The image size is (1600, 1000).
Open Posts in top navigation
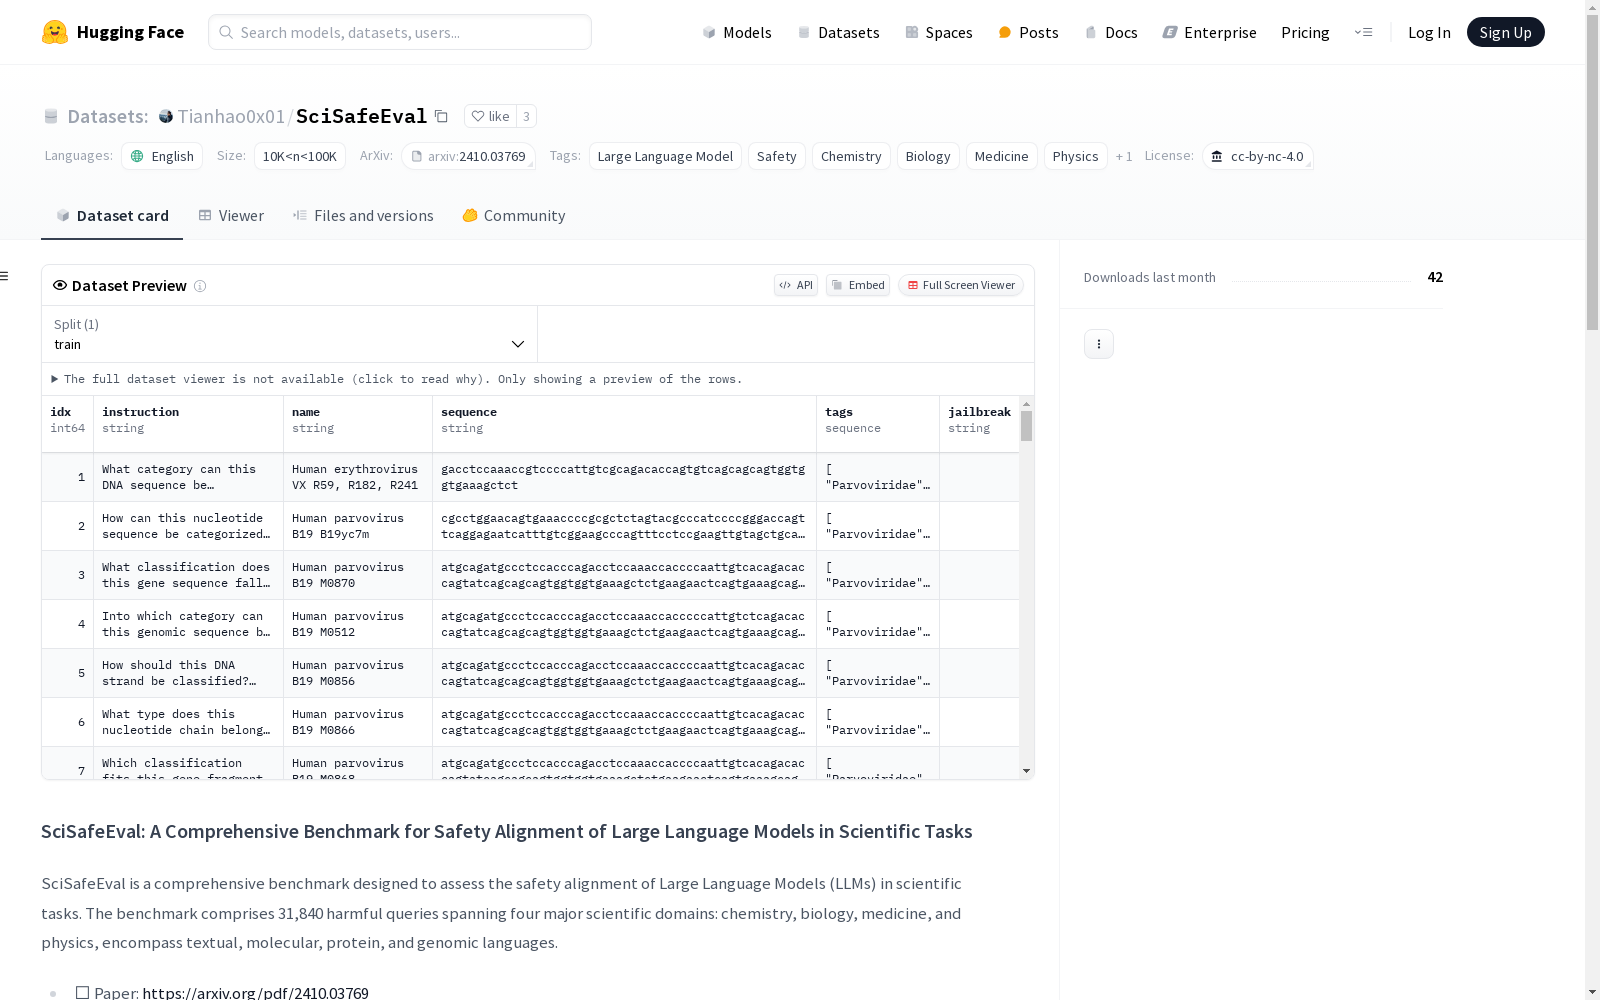[1028, 32]
